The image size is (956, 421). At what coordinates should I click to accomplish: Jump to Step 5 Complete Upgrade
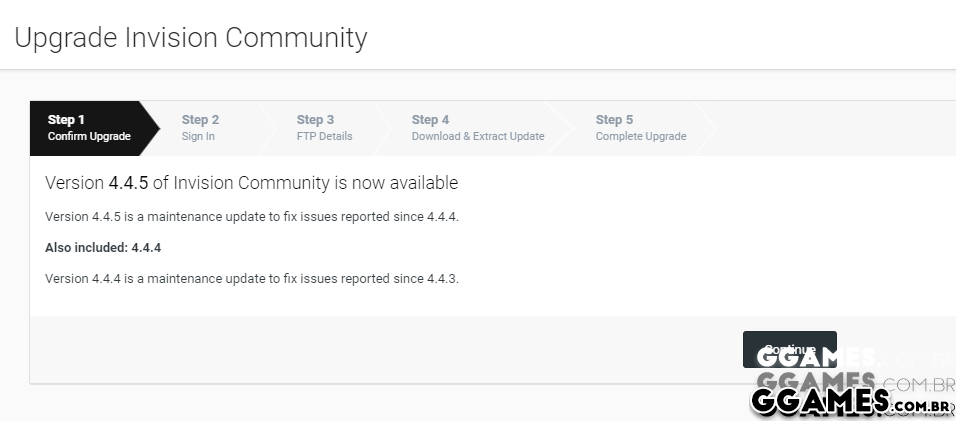[x=640, y=128]
